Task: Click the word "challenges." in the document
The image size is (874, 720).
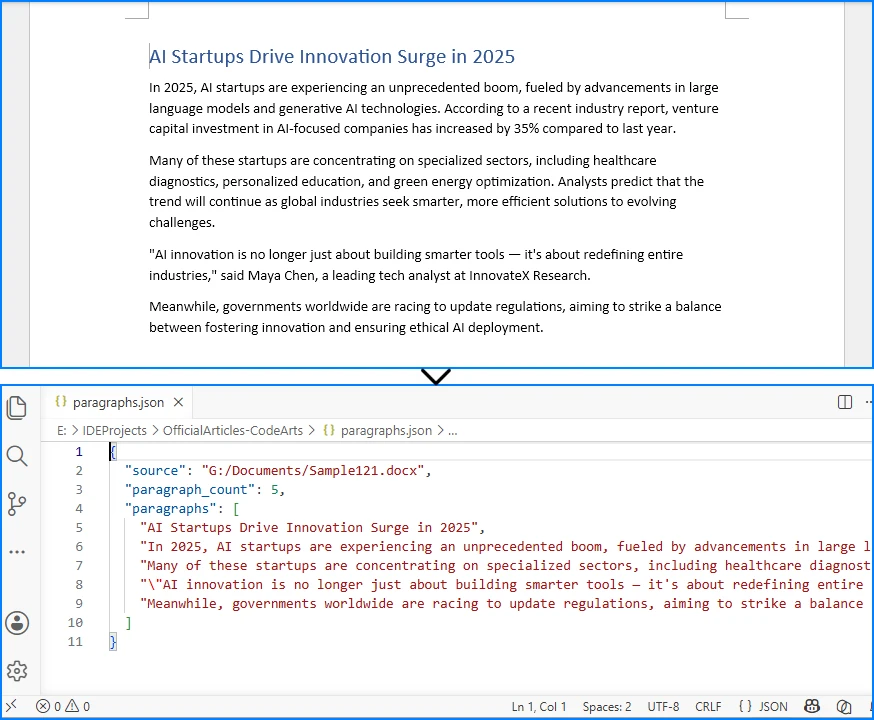Action: (x=182, y=222)
